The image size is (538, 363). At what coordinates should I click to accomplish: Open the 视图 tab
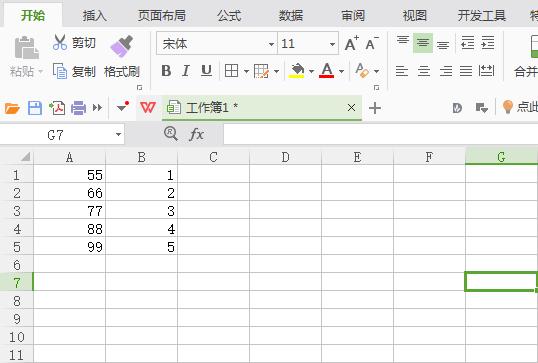(x=415, y=15)
